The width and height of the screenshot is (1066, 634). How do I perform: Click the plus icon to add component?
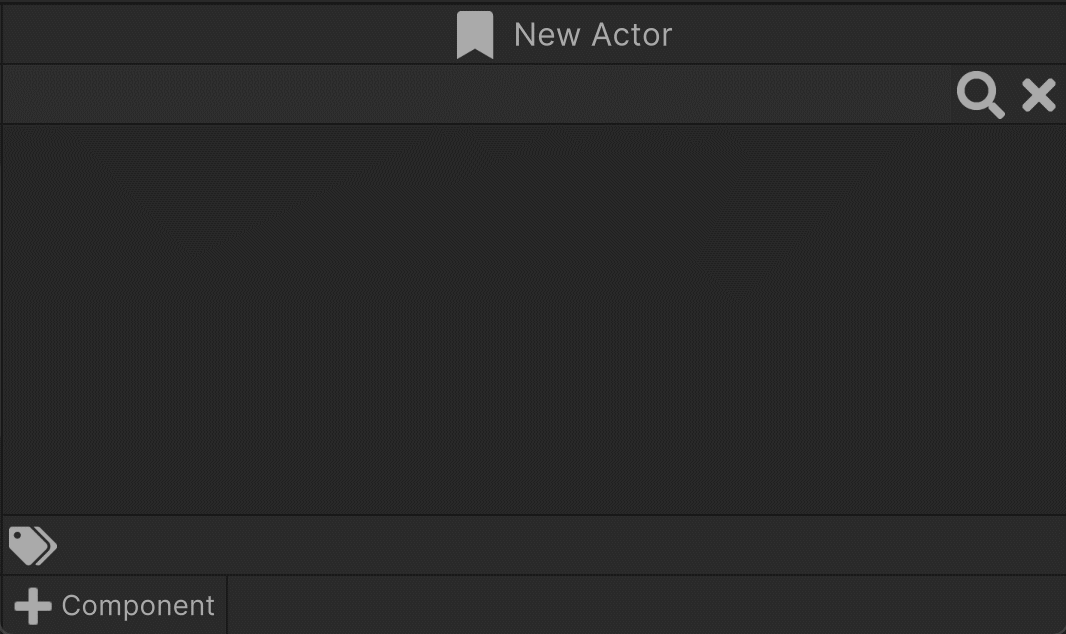tap(33, 605)
